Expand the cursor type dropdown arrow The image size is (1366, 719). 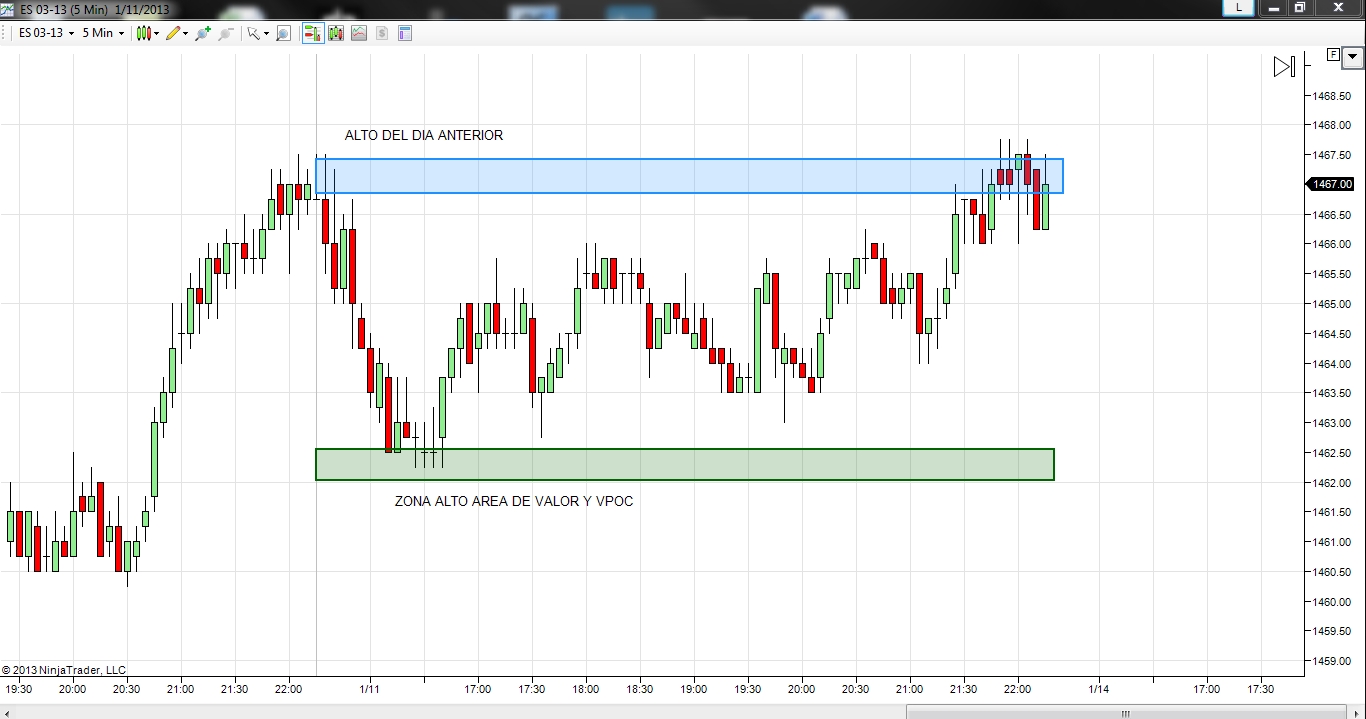pos(265,33)
